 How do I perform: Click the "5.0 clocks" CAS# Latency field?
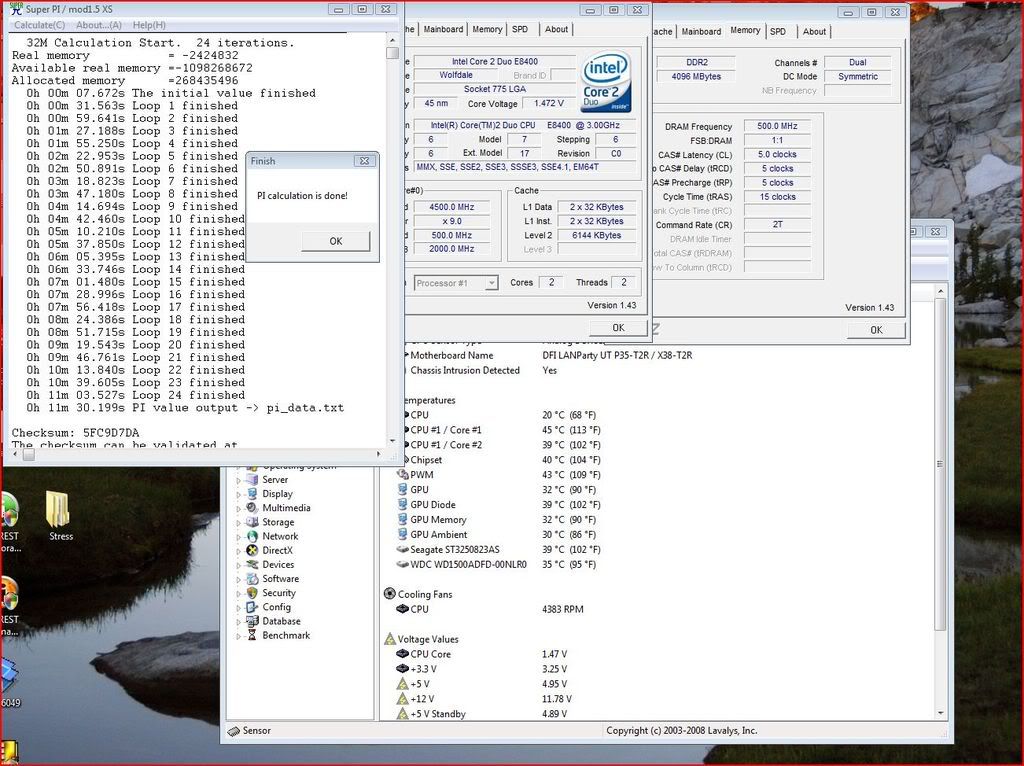(x=777, y=155)
